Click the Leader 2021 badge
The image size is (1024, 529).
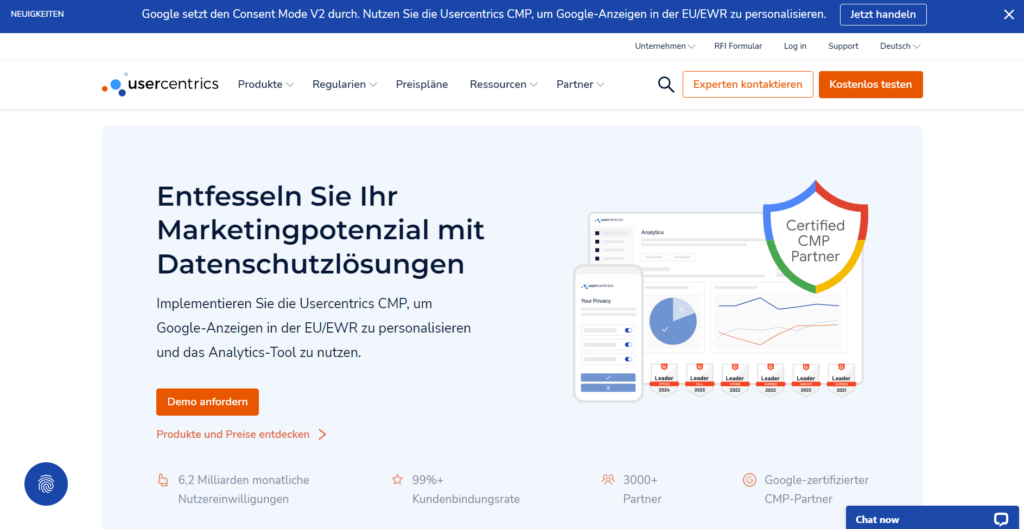[x=841, y=379]
